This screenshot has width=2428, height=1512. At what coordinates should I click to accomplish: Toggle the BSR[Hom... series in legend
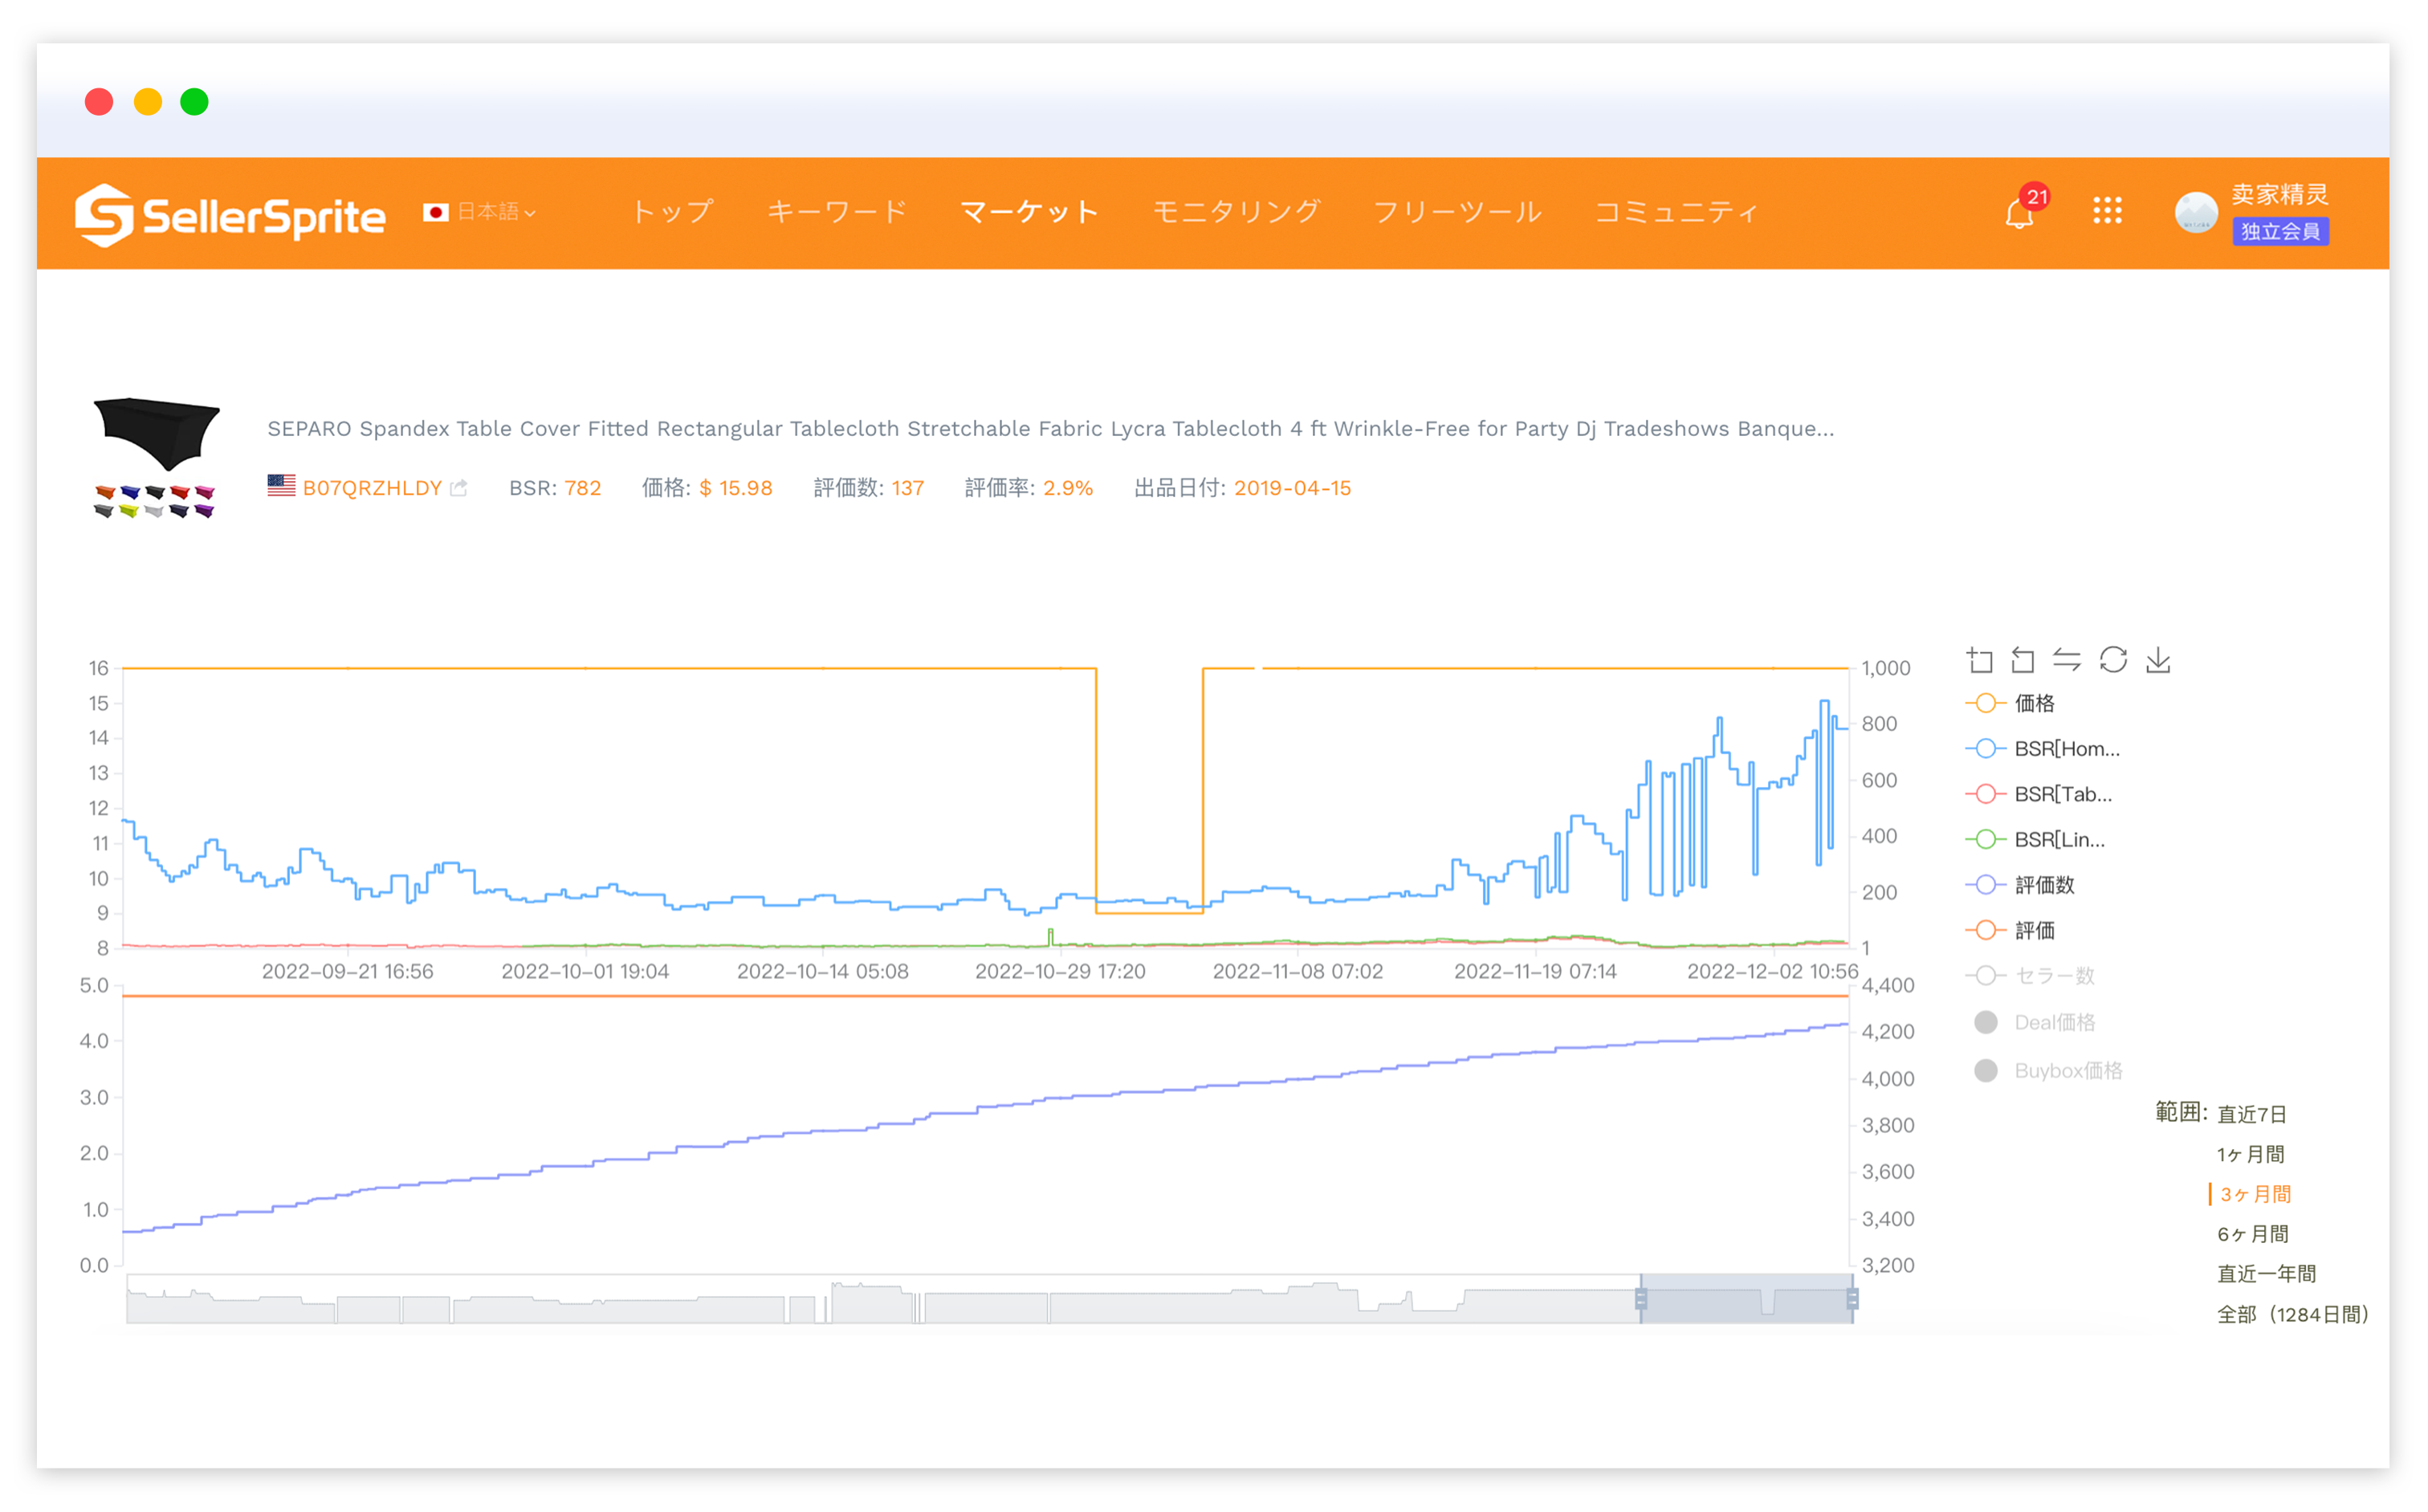[2041, 749]
